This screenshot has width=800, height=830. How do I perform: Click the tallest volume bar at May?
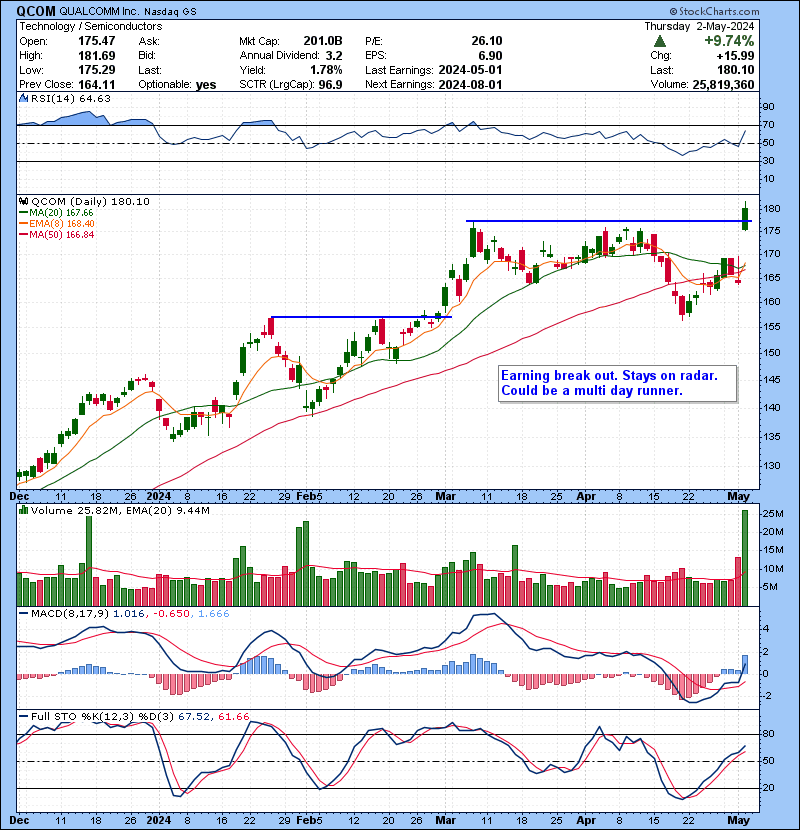click(x=745, y=558)
